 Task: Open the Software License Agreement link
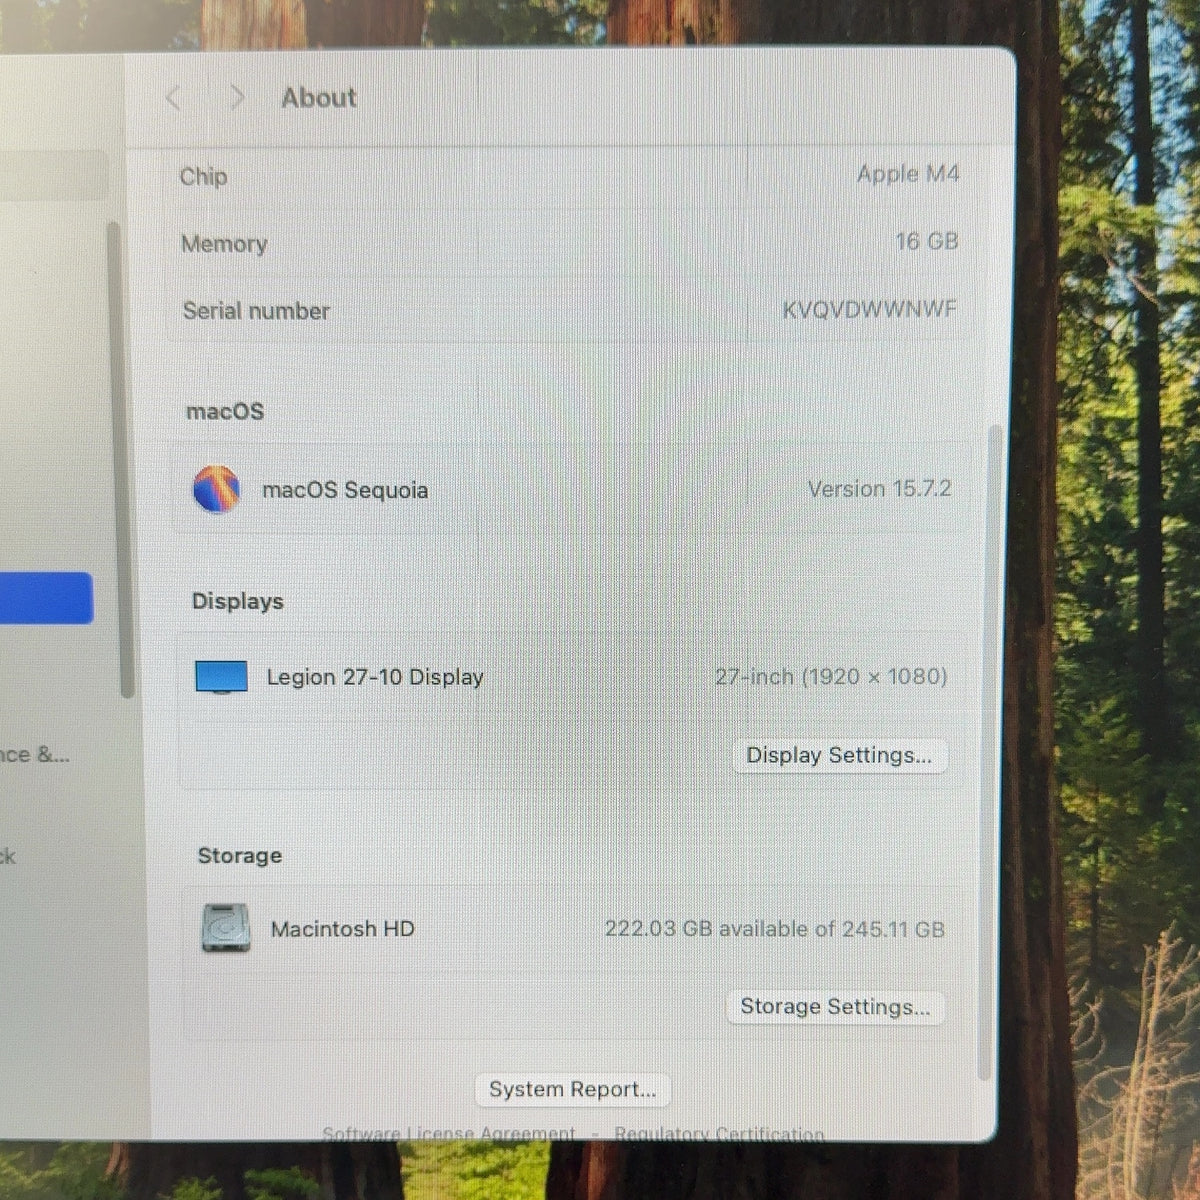(449, 1133)
